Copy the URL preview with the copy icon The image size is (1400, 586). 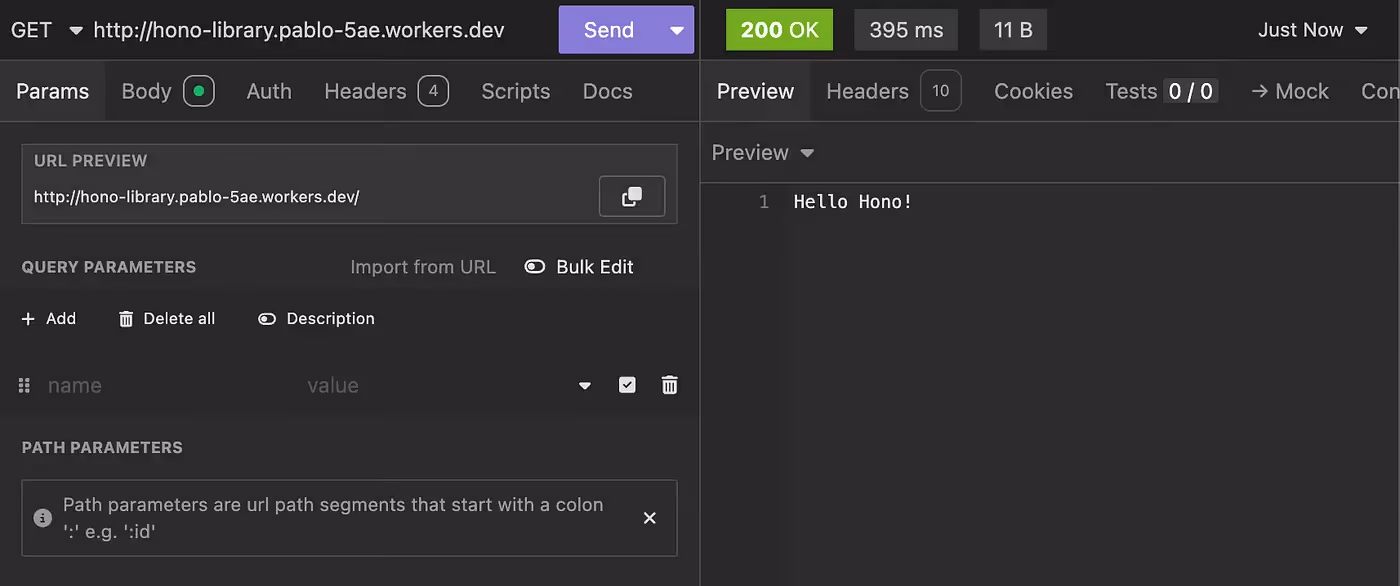(631, 197)
